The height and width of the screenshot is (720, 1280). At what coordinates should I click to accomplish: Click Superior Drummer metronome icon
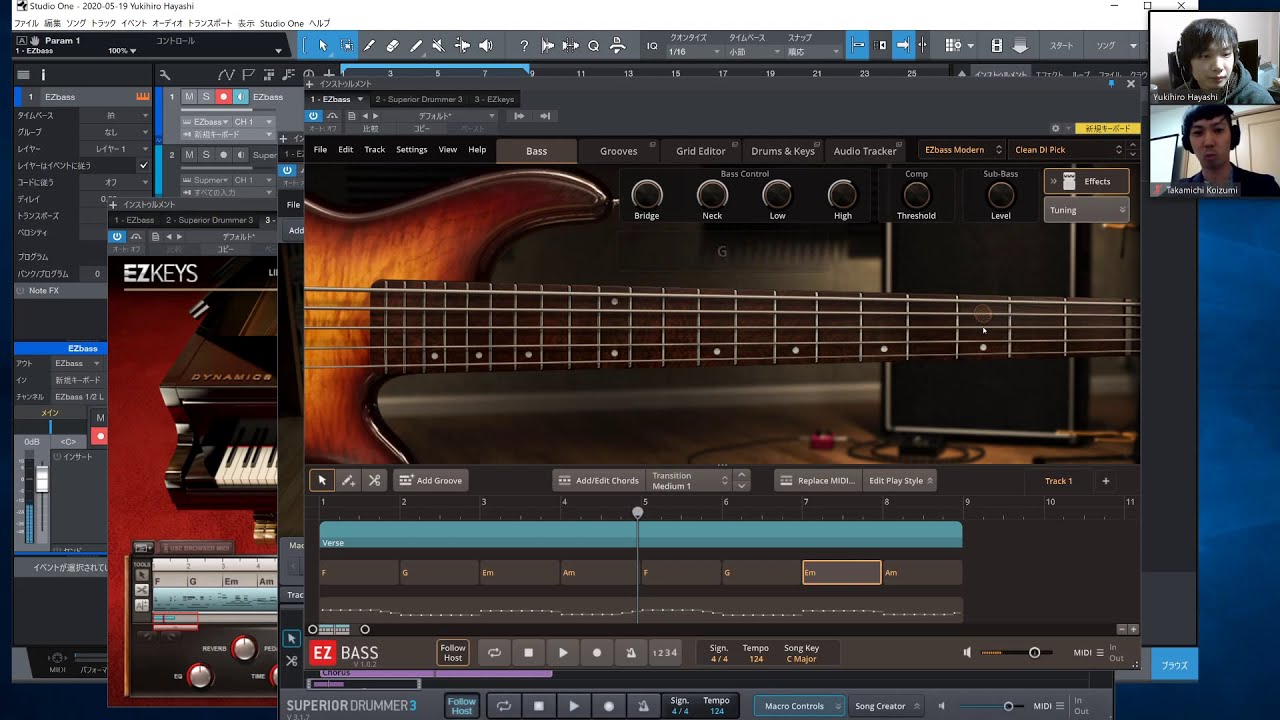643,706
